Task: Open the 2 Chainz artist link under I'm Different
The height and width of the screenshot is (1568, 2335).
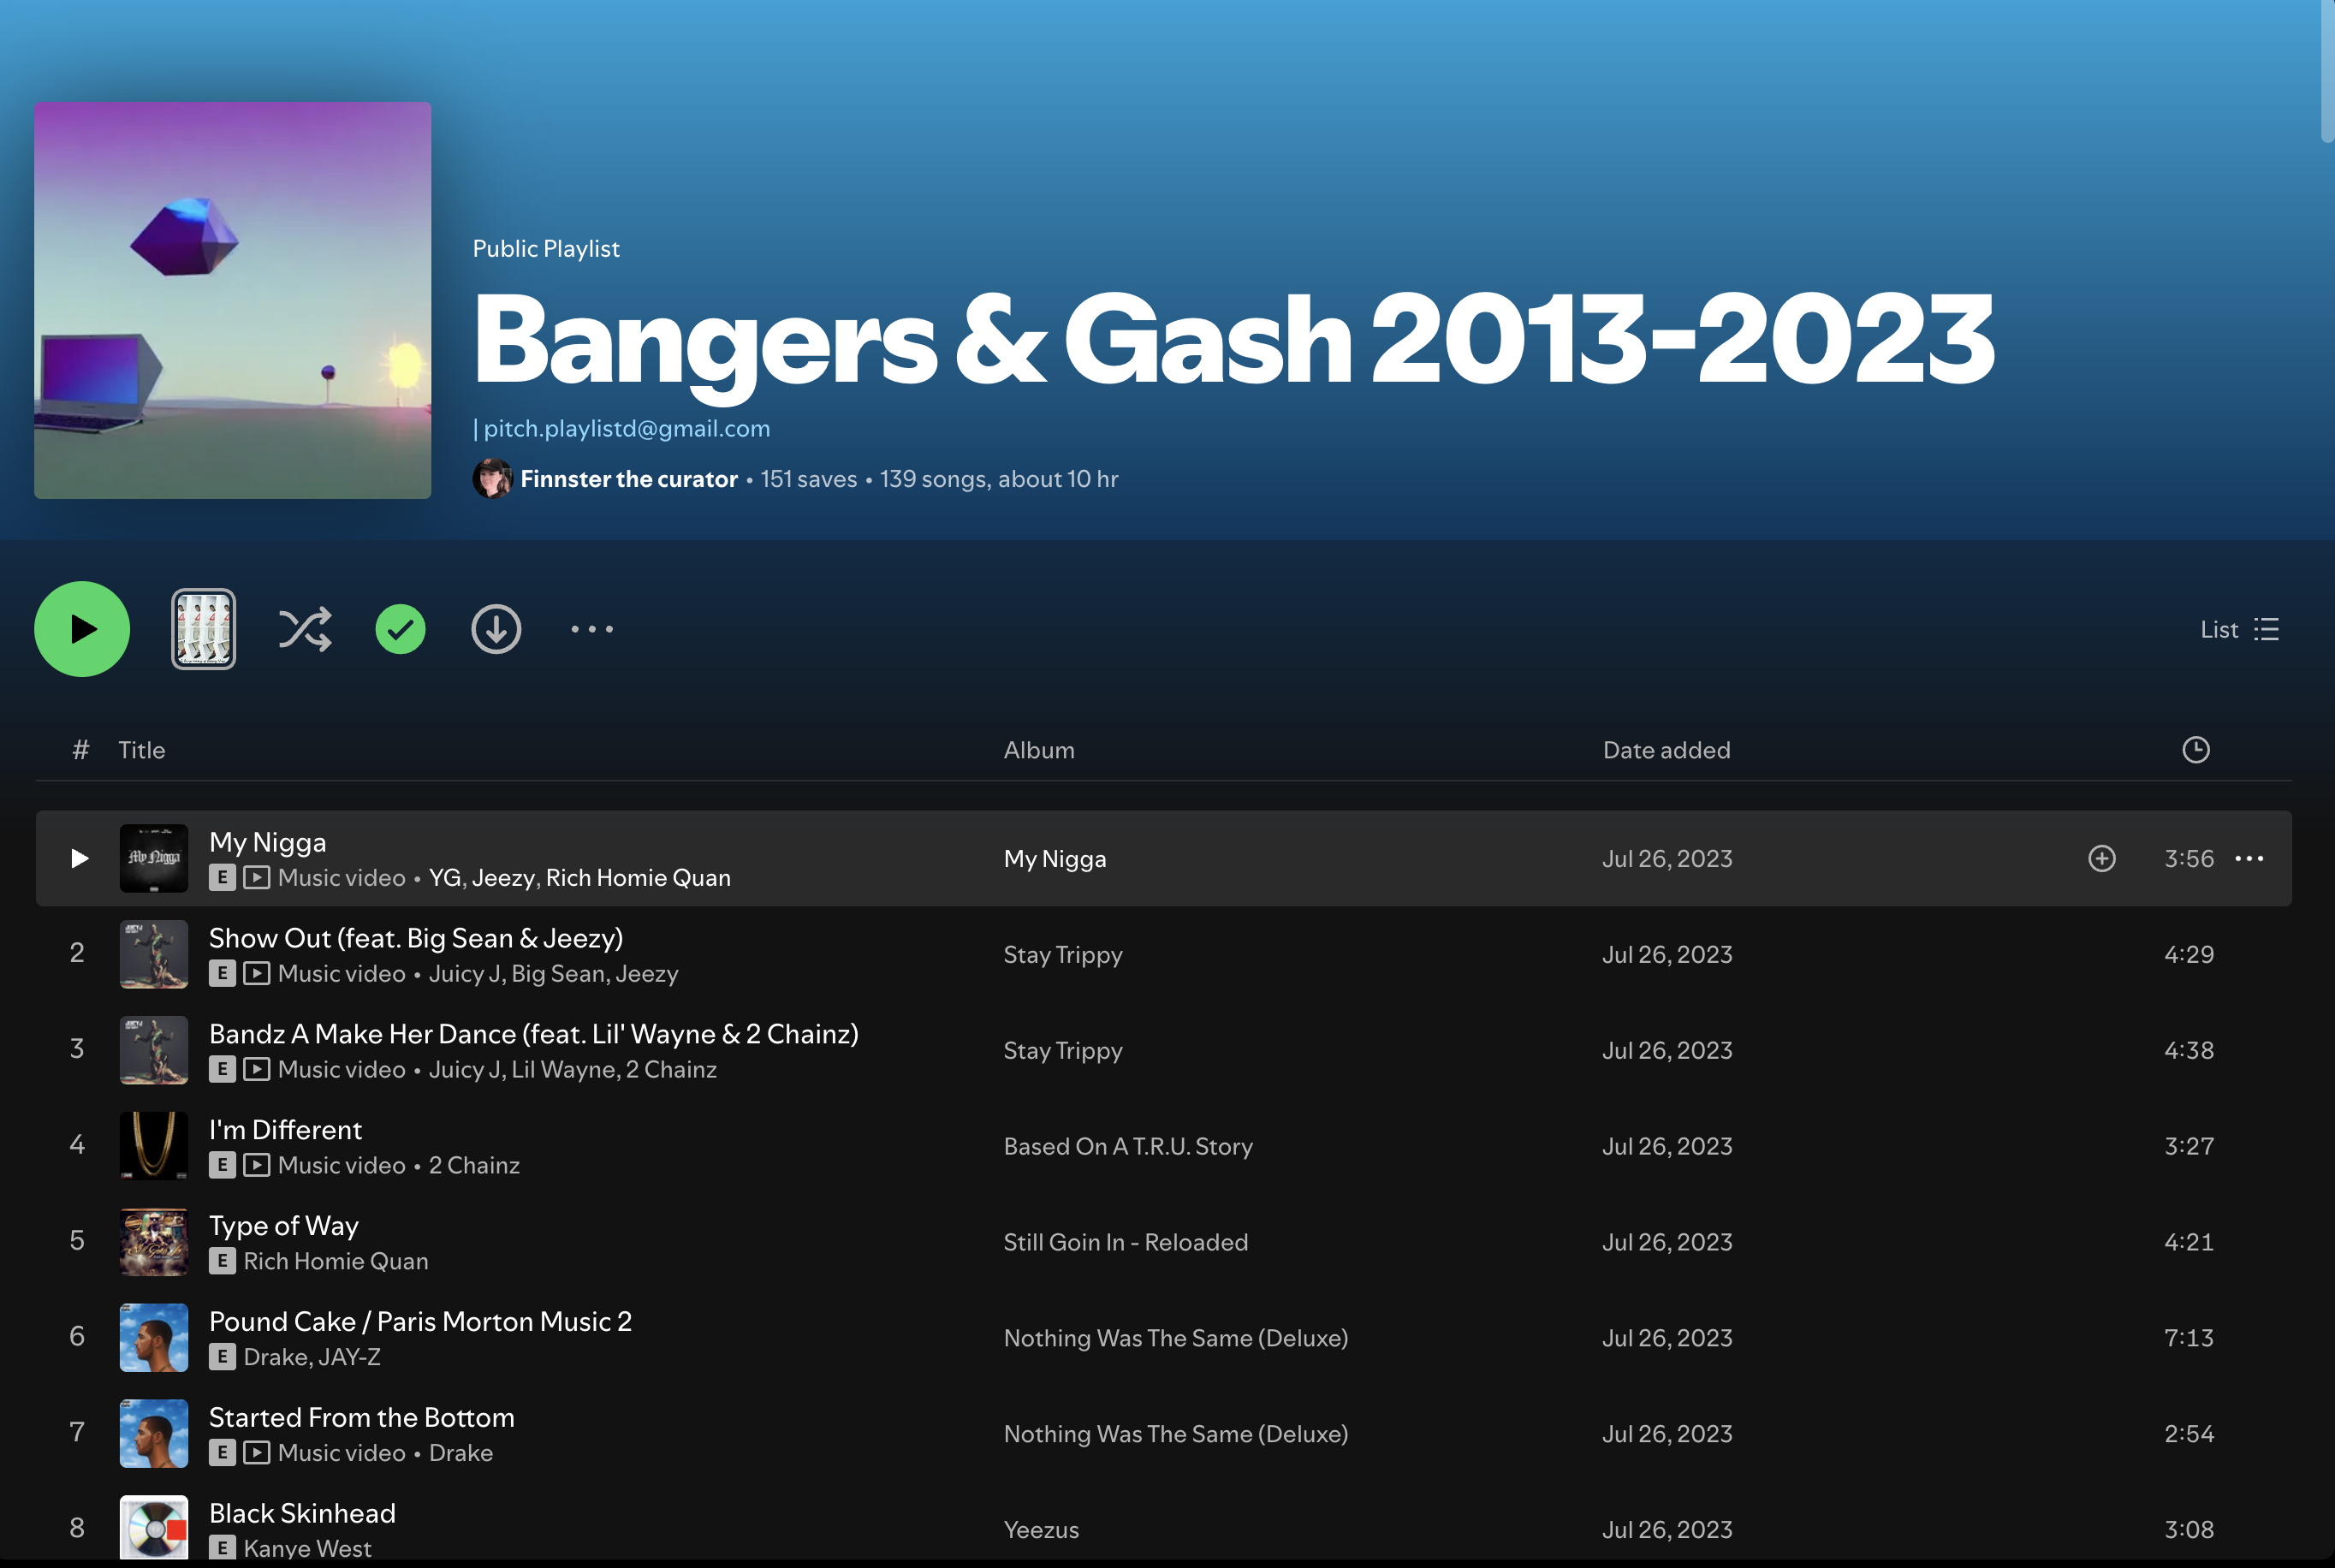Action: 474,1165
